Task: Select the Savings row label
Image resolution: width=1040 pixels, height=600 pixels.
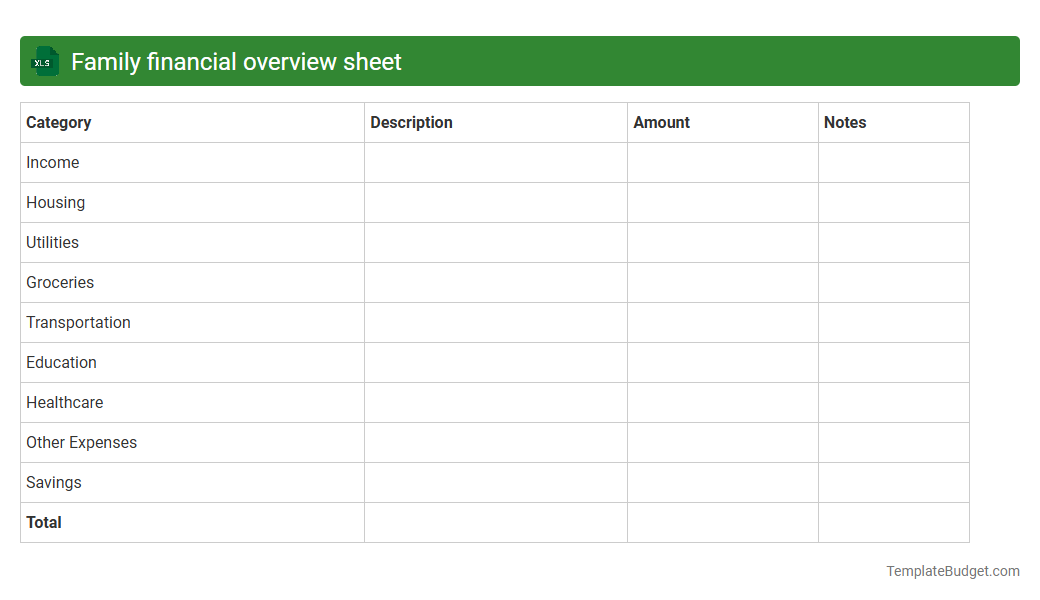Action: coord(53,482)
